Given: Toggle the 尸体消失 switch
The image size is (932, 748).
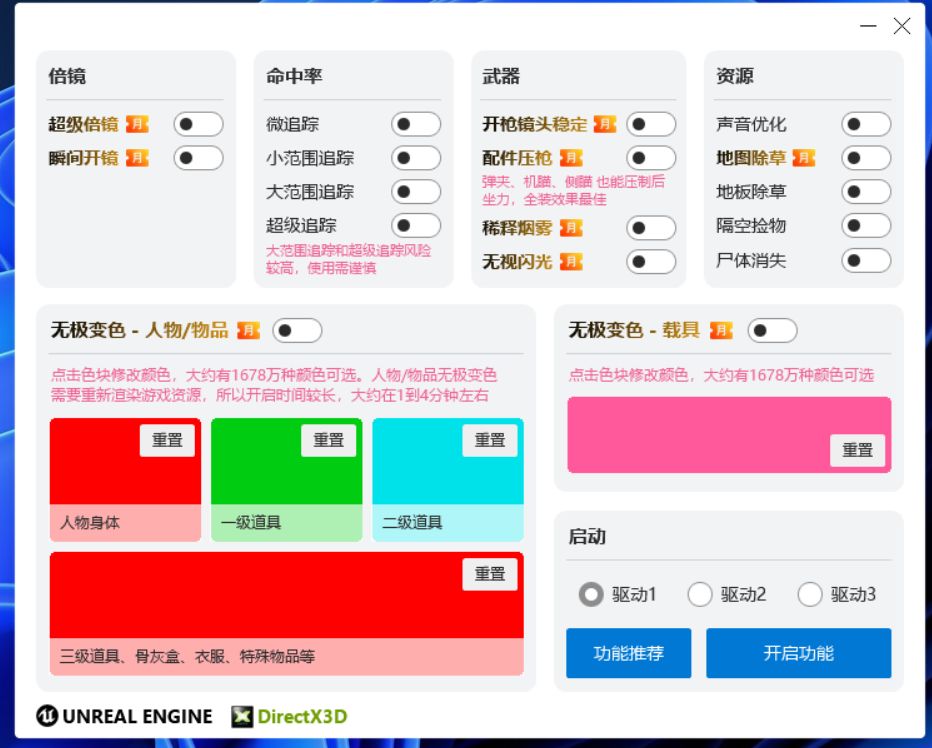Looking at the screenshot, I should point(866,260).
